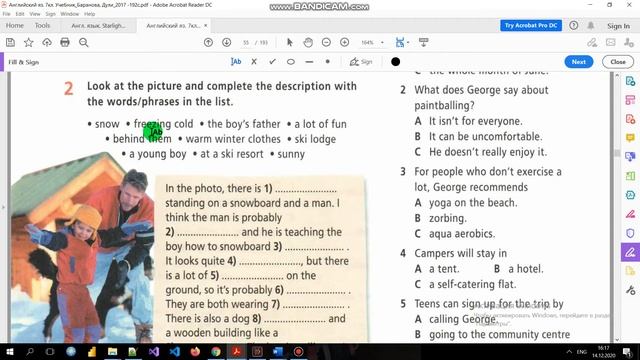
Task: Open the File menu
Action: point(7,14)
